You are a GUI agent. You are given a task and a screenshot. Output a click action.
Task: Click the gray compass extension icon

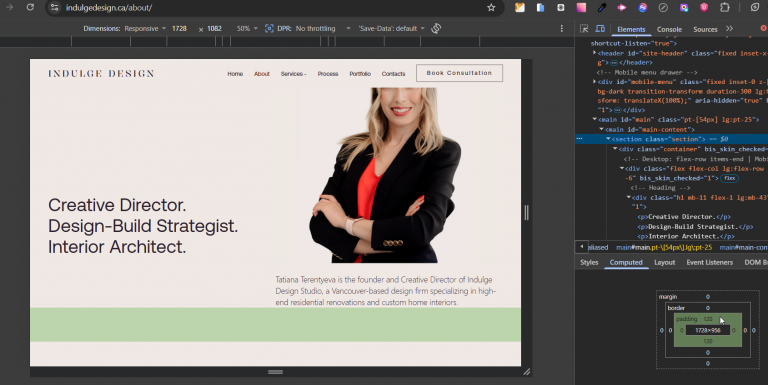(x=663, y=7)
